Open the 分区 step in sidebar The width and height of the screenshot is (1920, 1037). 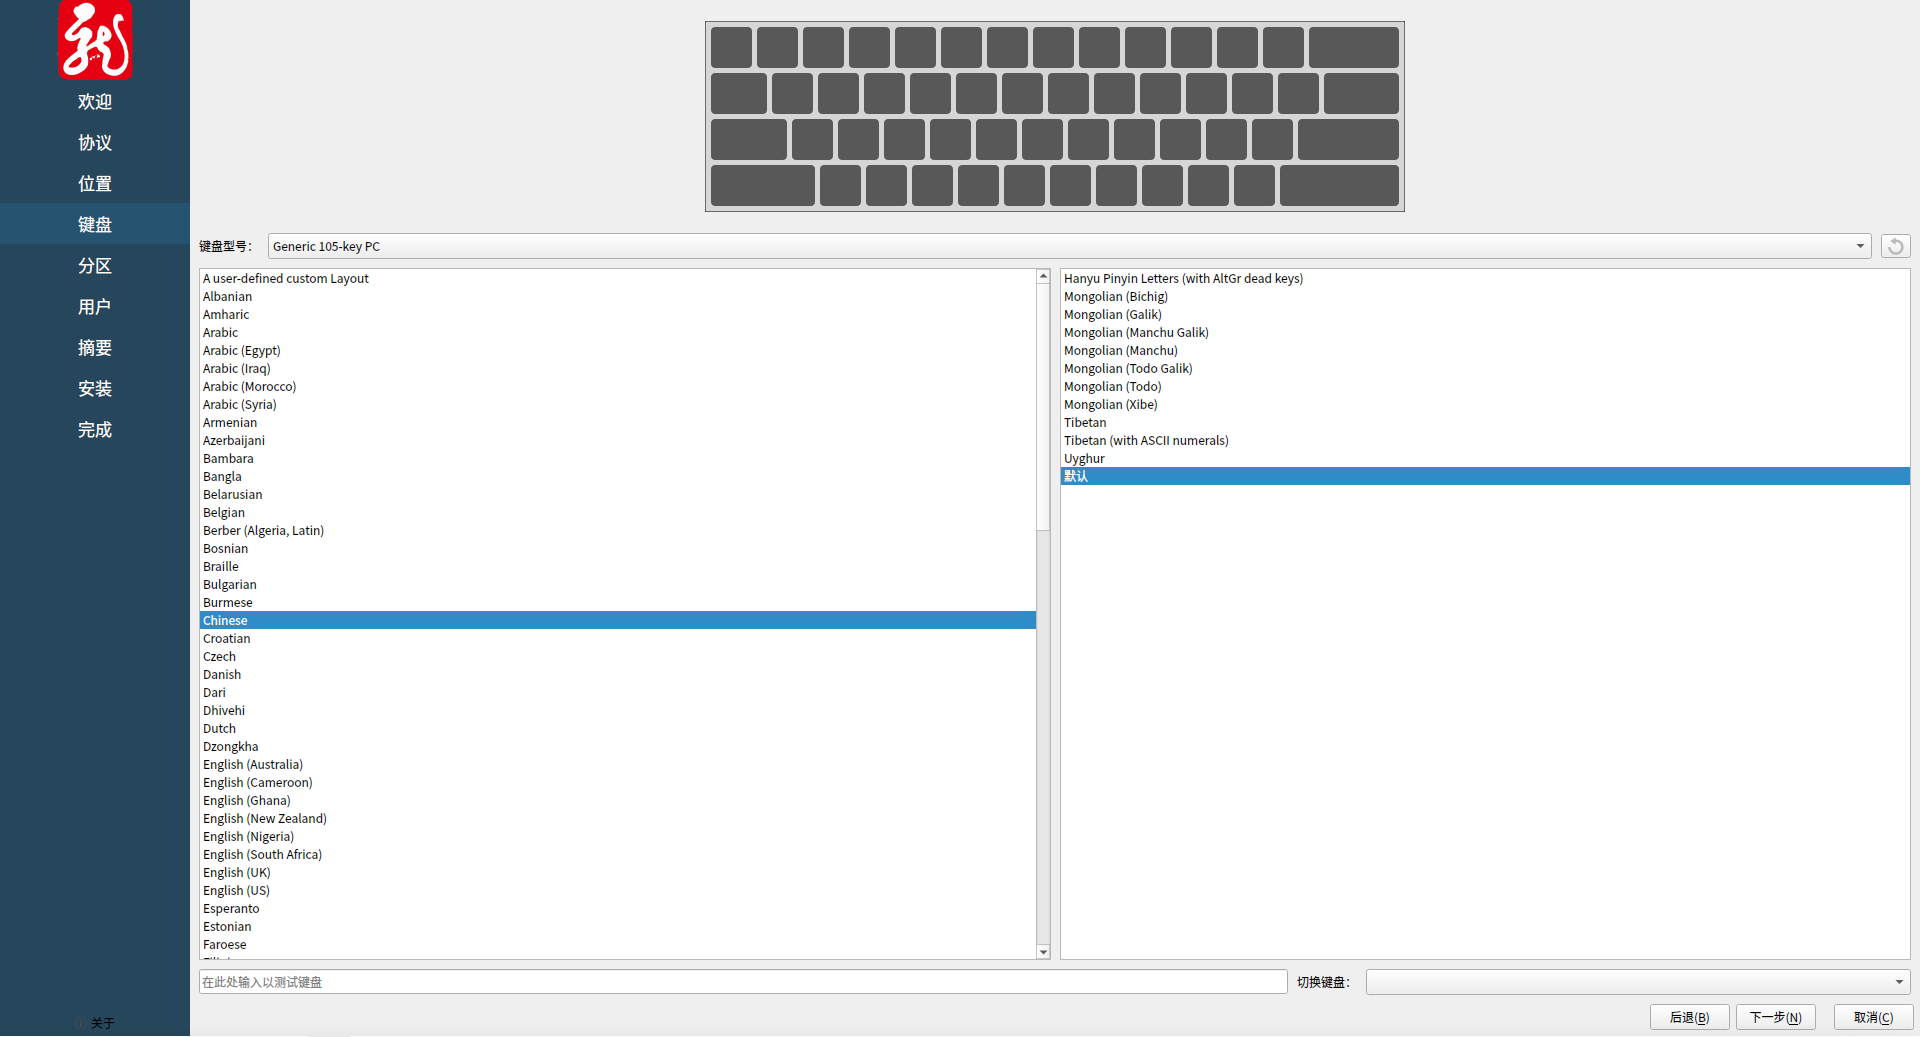point(95,266)
